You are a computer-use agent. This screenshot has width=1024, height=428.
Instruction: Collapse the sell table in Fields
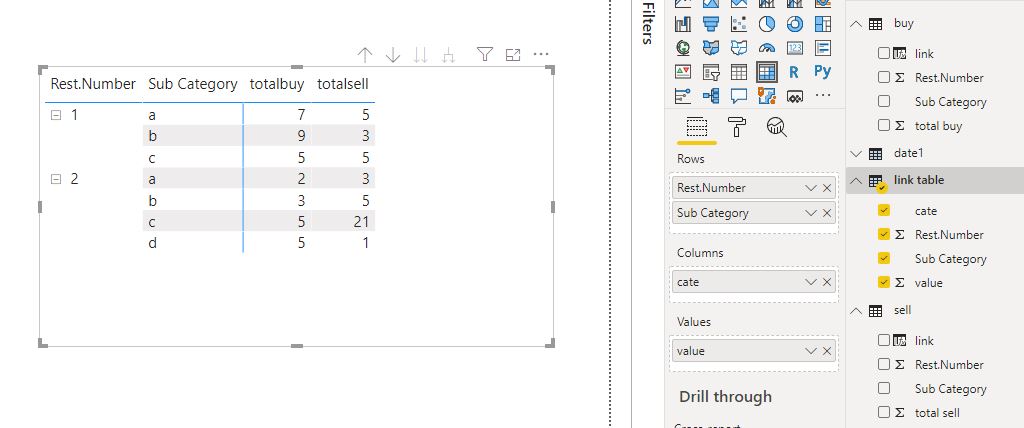coord(856,311)
